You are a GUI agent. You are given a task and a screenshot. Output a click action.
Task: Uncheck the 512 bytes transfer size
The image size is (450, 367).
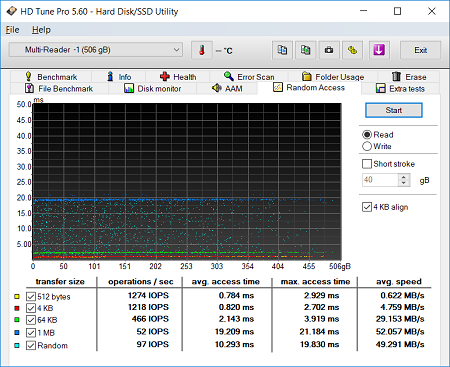[x=31, y=296]
